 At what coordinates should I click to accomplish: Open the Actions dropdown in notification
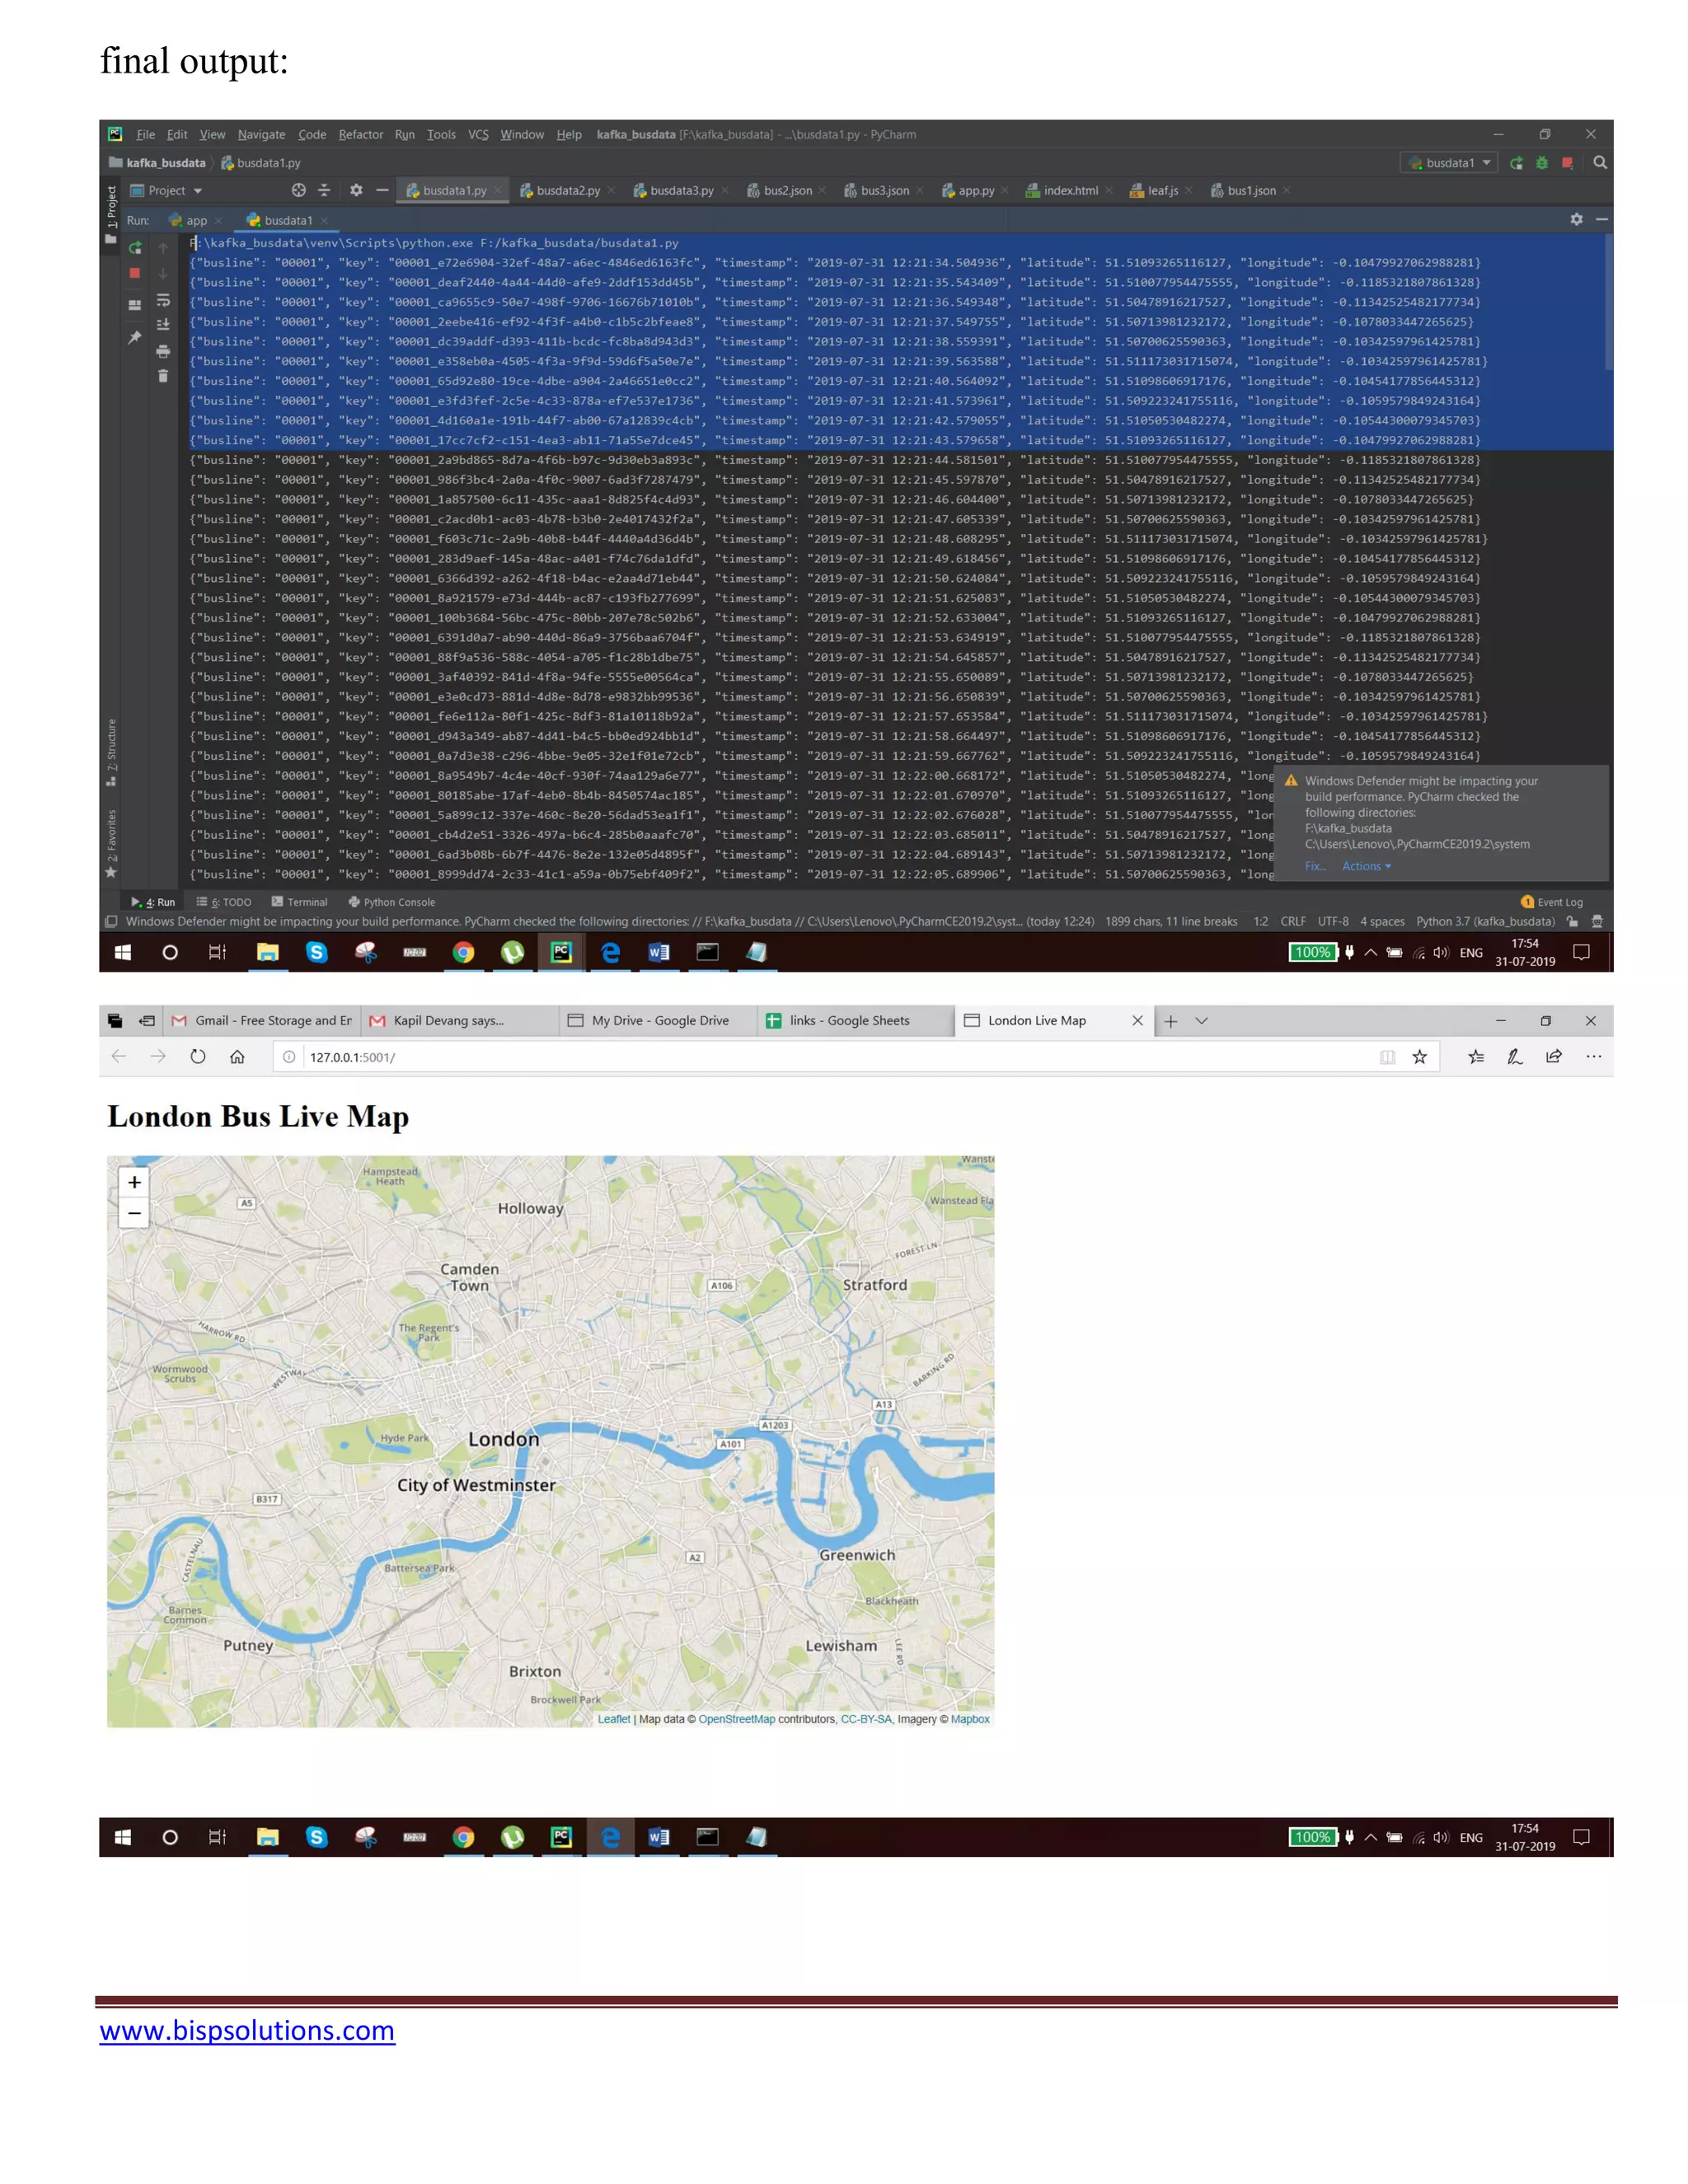(1366, 866)
